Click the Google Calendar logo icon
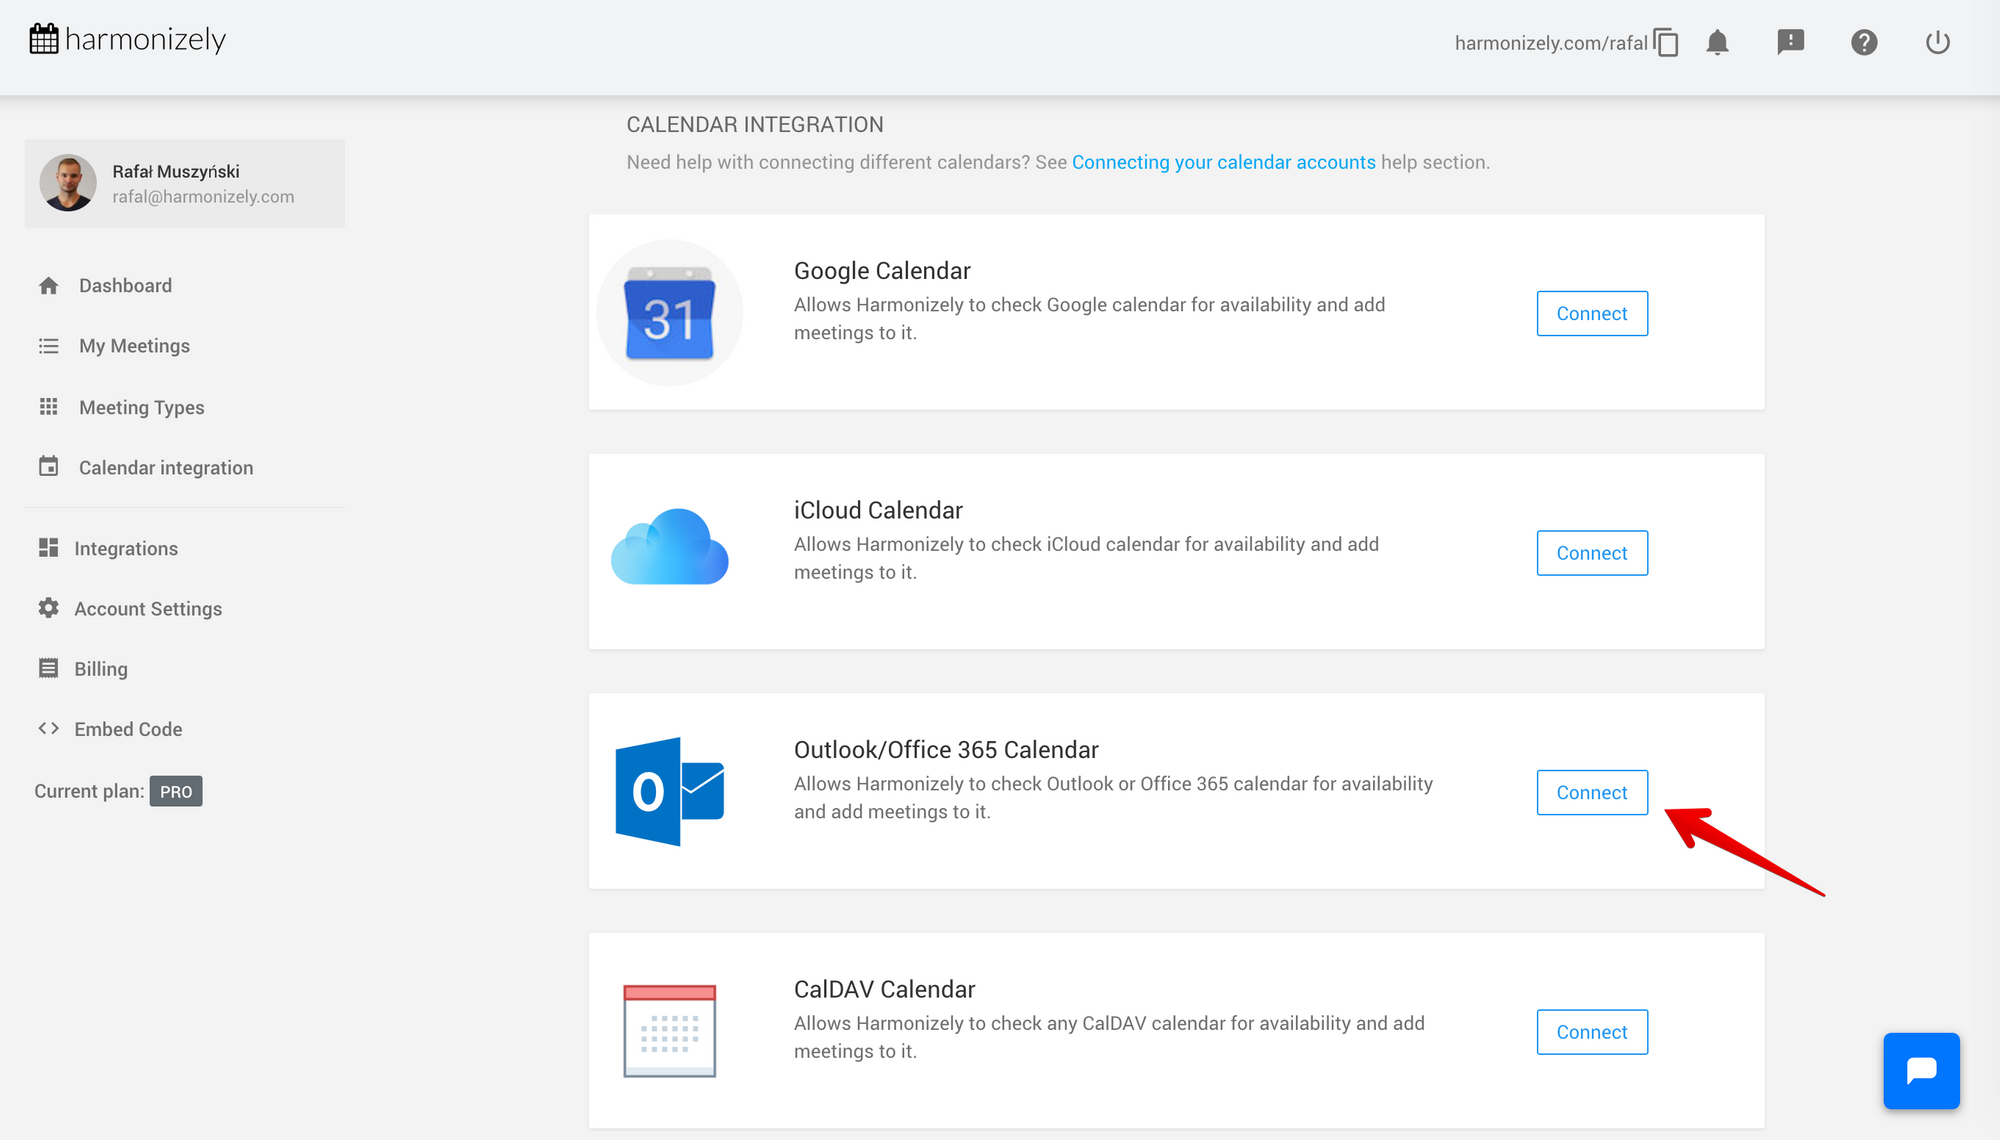The width and height of the screenshot is (2000, 1140). pos(669,314)
